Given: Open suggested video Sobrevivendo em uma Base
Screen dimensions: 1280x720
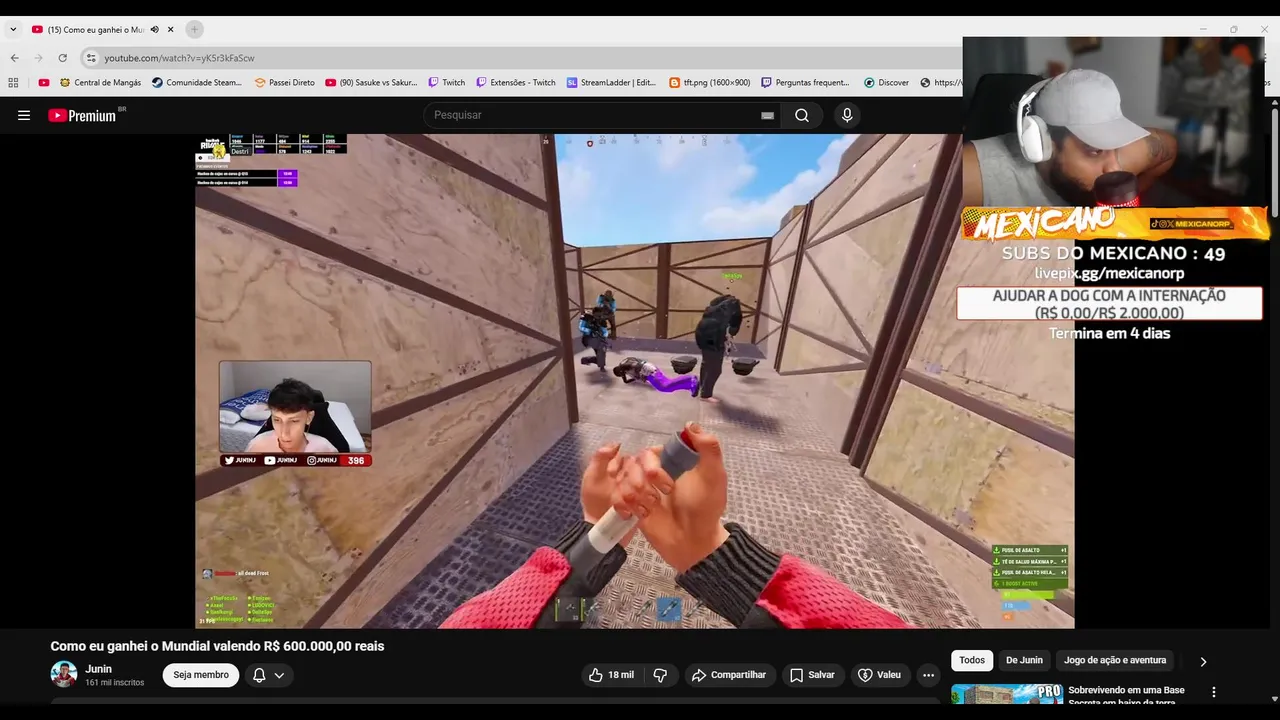Looking at the screenshot, I should (1126, 695).
